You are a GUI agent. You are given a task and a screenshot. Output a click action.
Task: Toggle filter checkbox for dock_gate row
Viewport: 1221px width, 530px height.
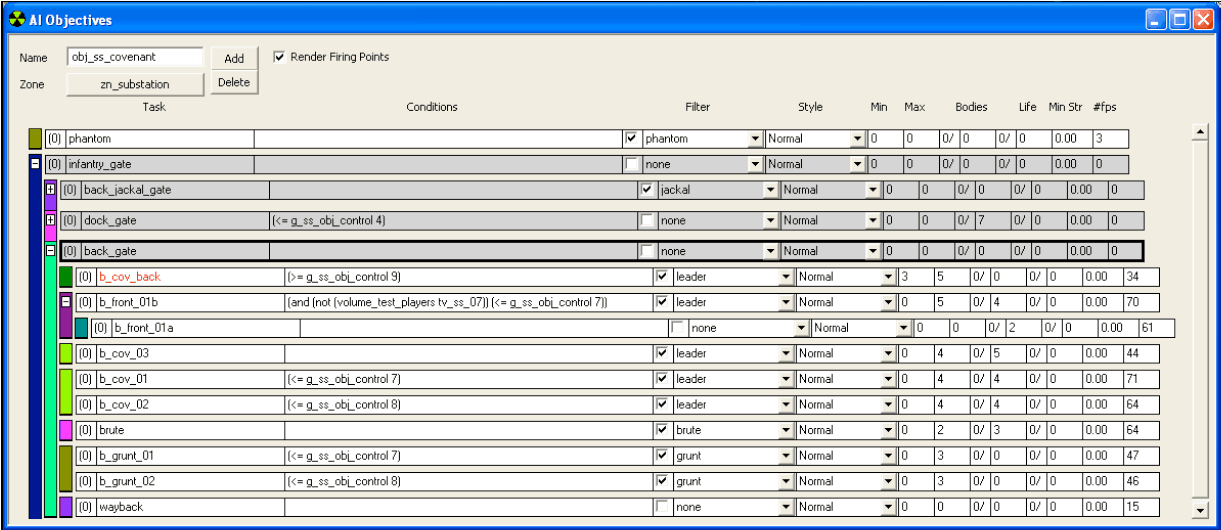coord(646,220)
